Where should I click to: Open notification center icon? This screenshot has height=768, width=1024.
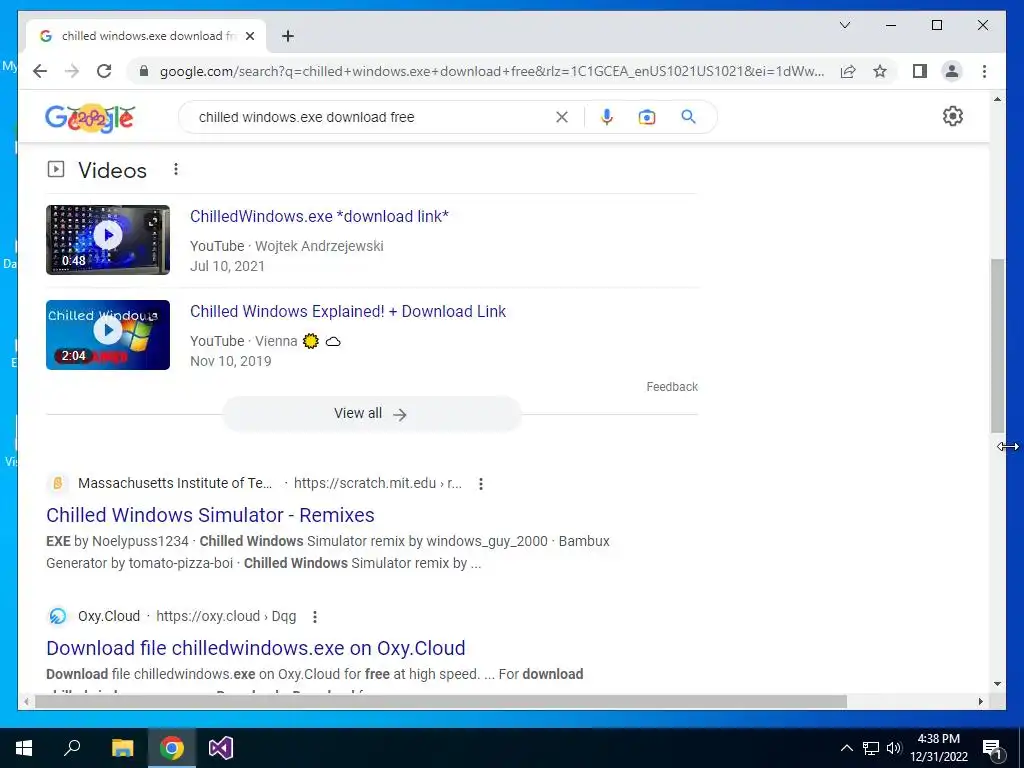(992, 748)
